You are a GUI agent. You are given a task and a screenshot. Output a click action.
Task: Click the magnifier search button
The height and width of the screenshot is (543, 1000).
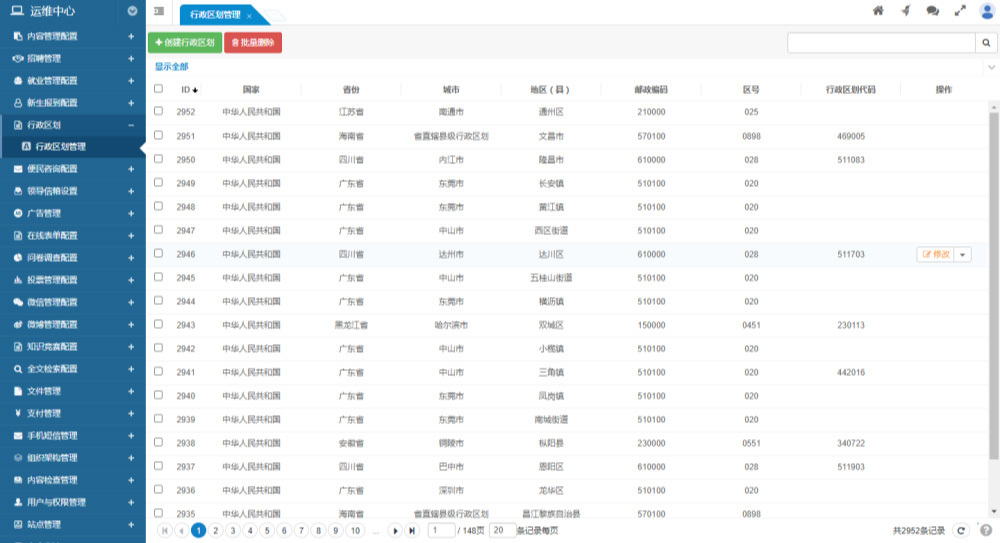click(986, 43)
